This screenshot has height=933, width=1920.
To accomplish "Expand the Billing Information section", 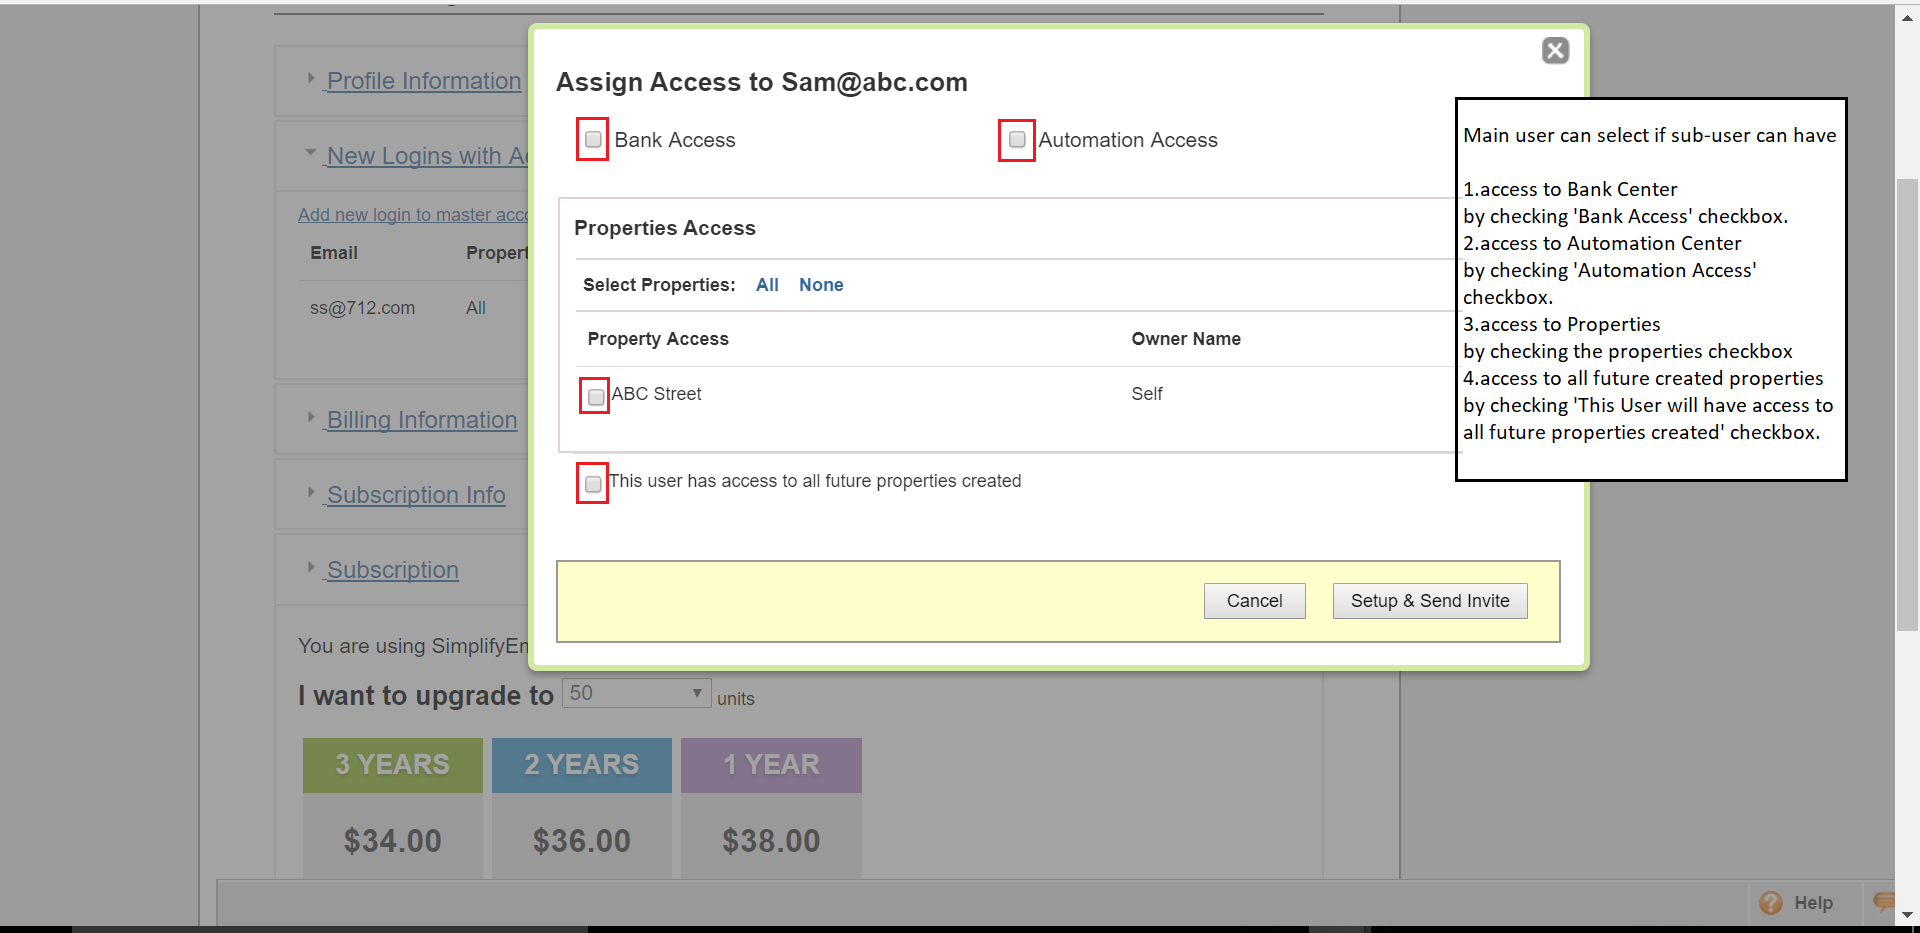I will tap(421, 420).
